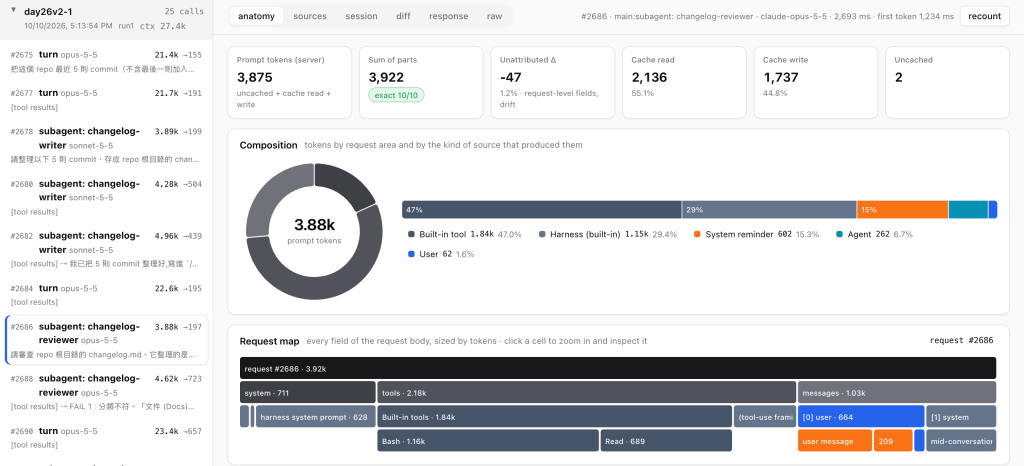
Task: Click the recount button
Action: pos(984,16)
